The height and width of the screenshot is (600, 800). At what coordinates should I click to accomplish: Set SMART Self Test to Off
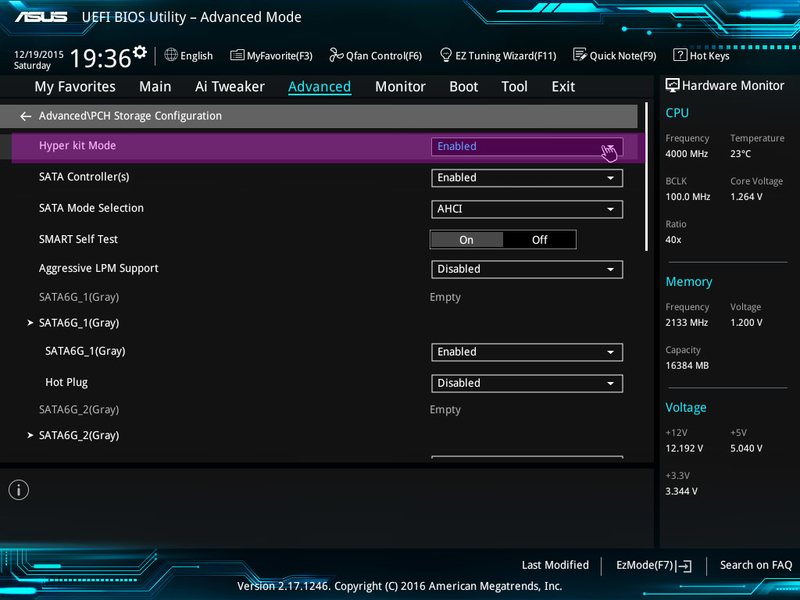(540, 240)
